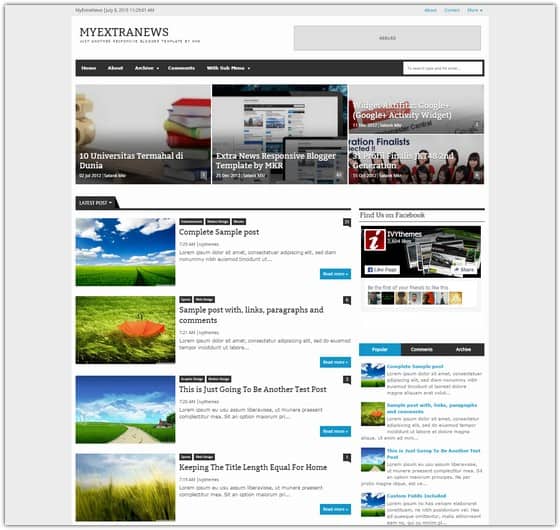Click the Facebook Share button

click(x=464, y=270)
